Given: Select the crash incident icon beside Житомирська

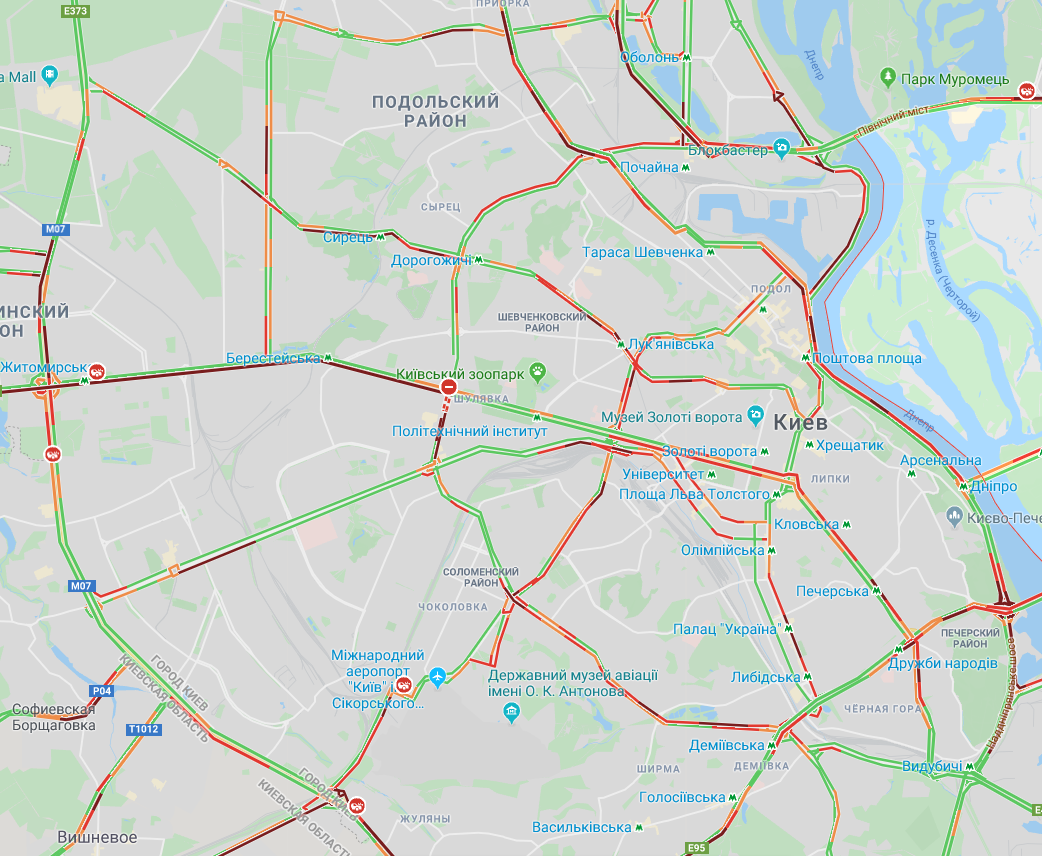Looking at the screenshot, I should coord(98,372).
